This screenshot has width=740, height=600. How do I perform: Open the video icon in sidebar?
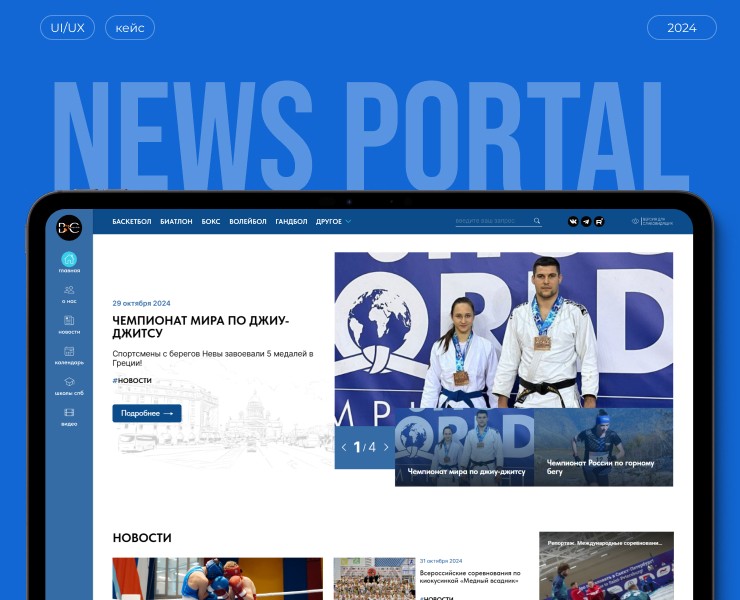69,413
